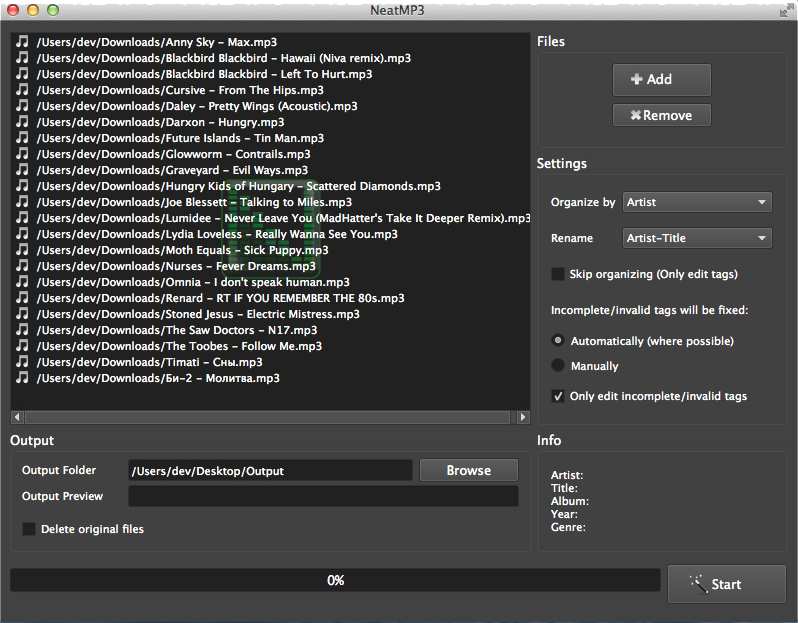Select the Manually radio option
Viewport: 798px width, 623px height.
(558, 366)
